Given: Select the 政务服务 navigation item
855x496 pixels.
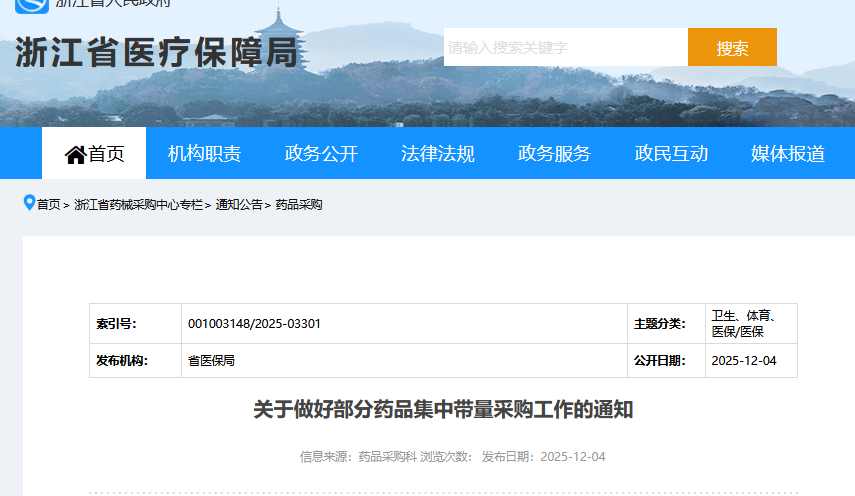Looking at the screenshot, I should pyautogui.click(x=554, y=153).
